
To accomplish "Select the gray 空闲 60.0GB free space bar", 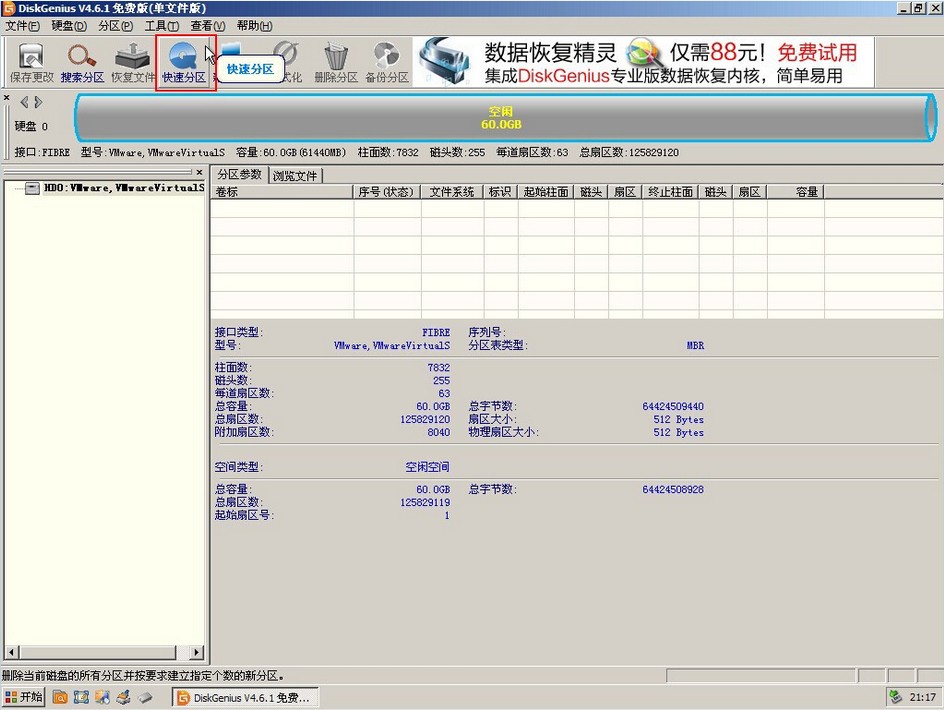I will (500, 117).
